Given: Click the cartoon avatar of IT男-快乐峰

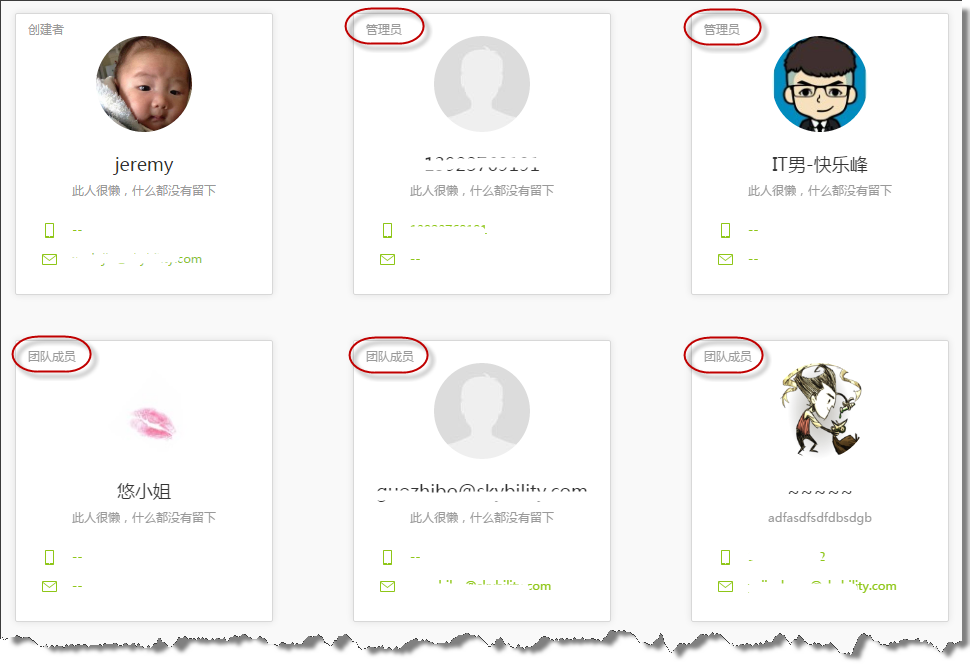Looking at the screenshot, I should tap(820, 84).
